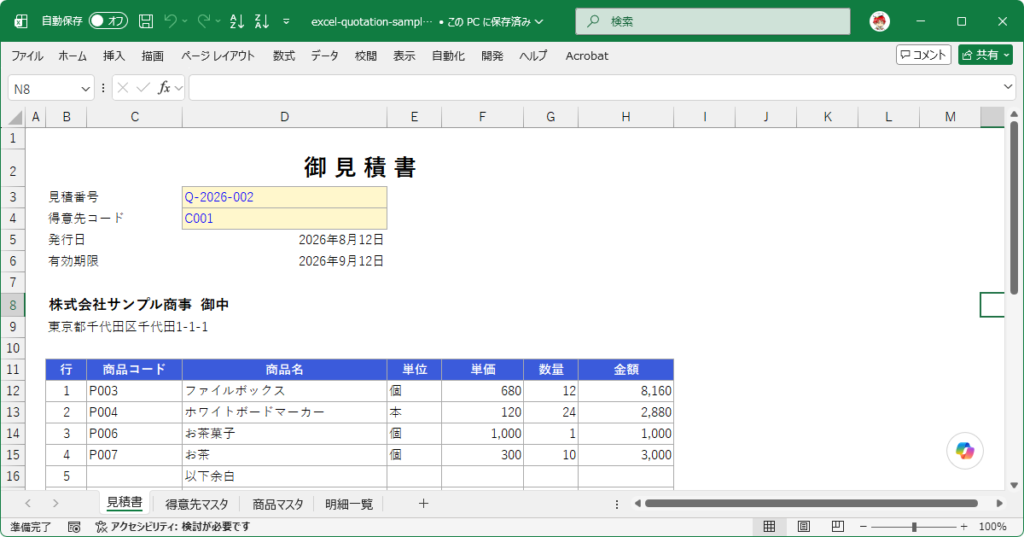Open the 開発 ribbon tab
This screenshot has width=1024, height=537.
492,56
